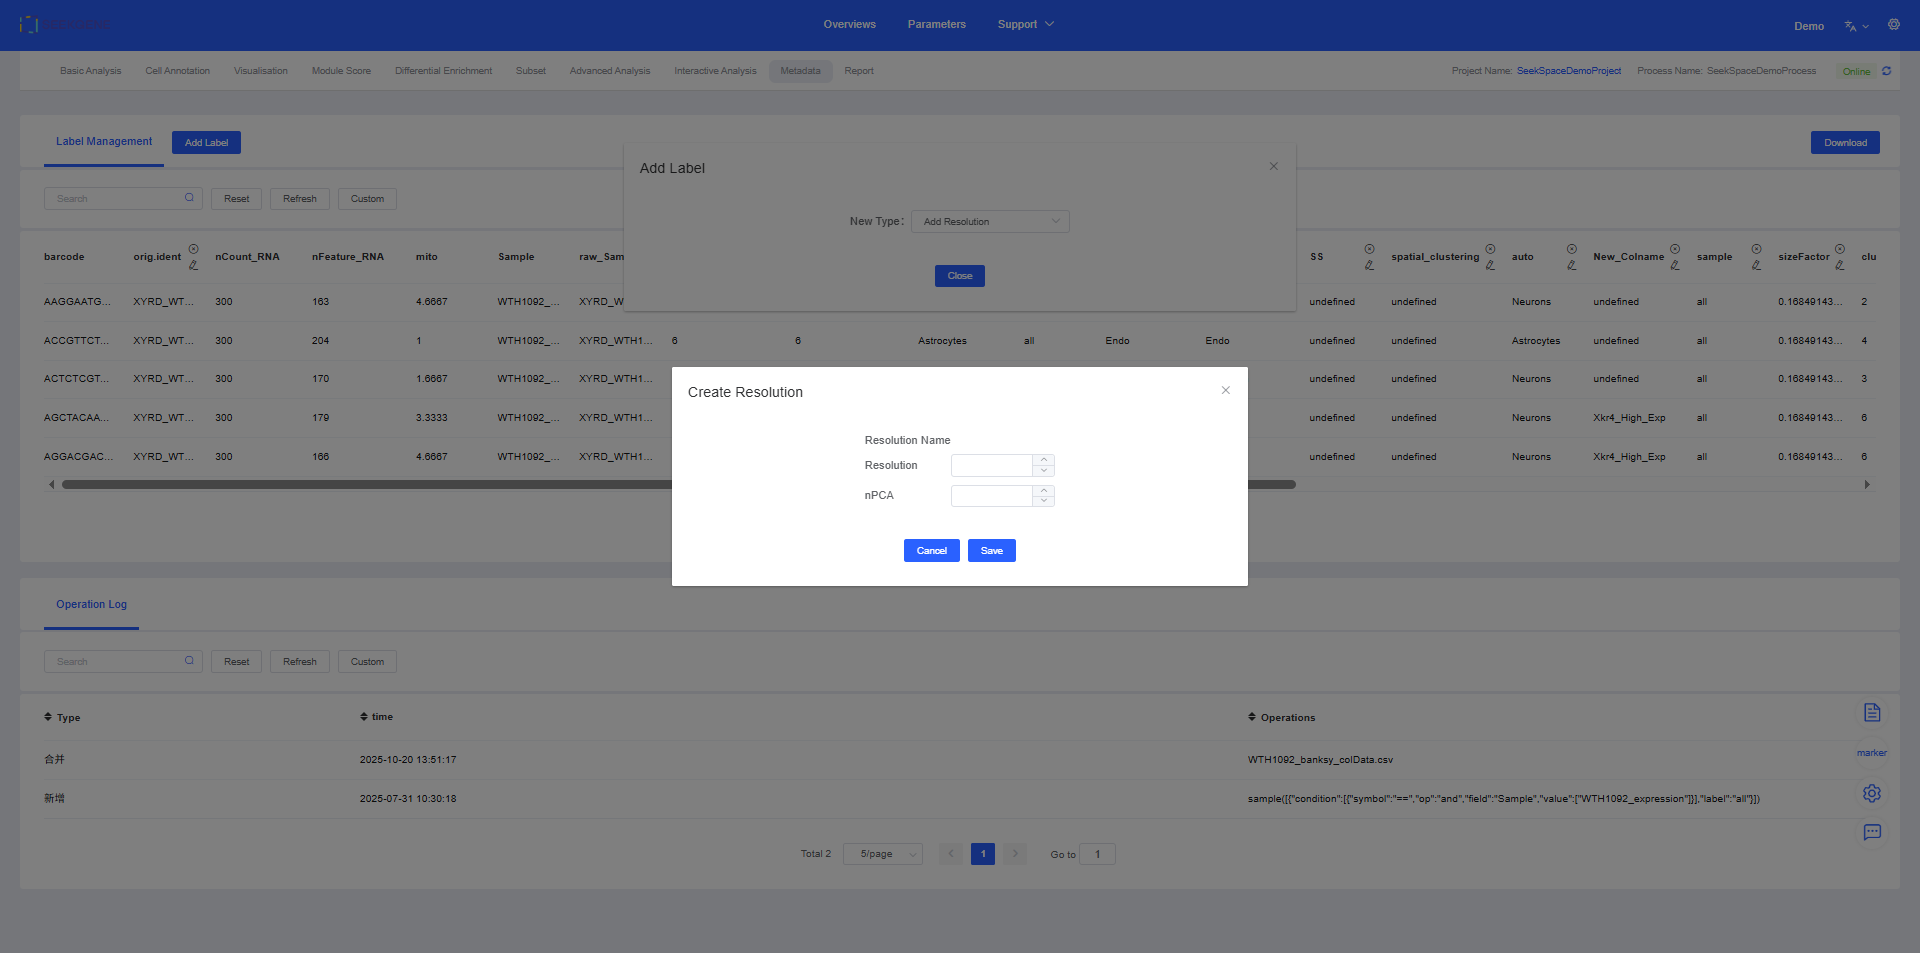
Task: Open the Parameters menu item
Action: 936,24
